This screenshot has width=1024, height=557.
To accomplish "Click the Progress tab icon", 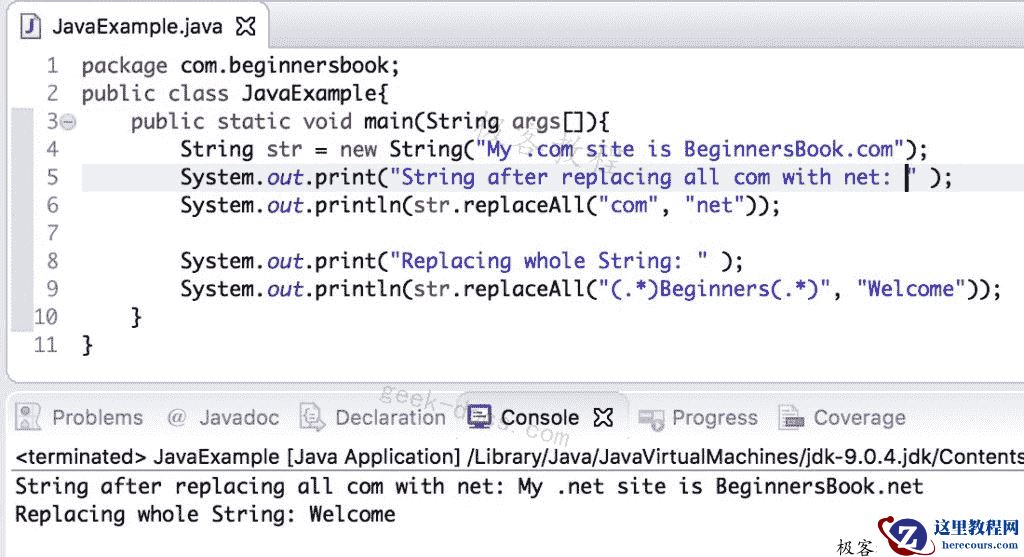I will tap(650, 419).
